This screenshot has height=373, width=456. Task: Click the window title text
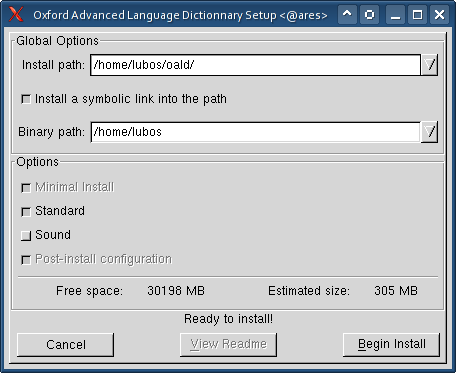click(x=180, y=15)
